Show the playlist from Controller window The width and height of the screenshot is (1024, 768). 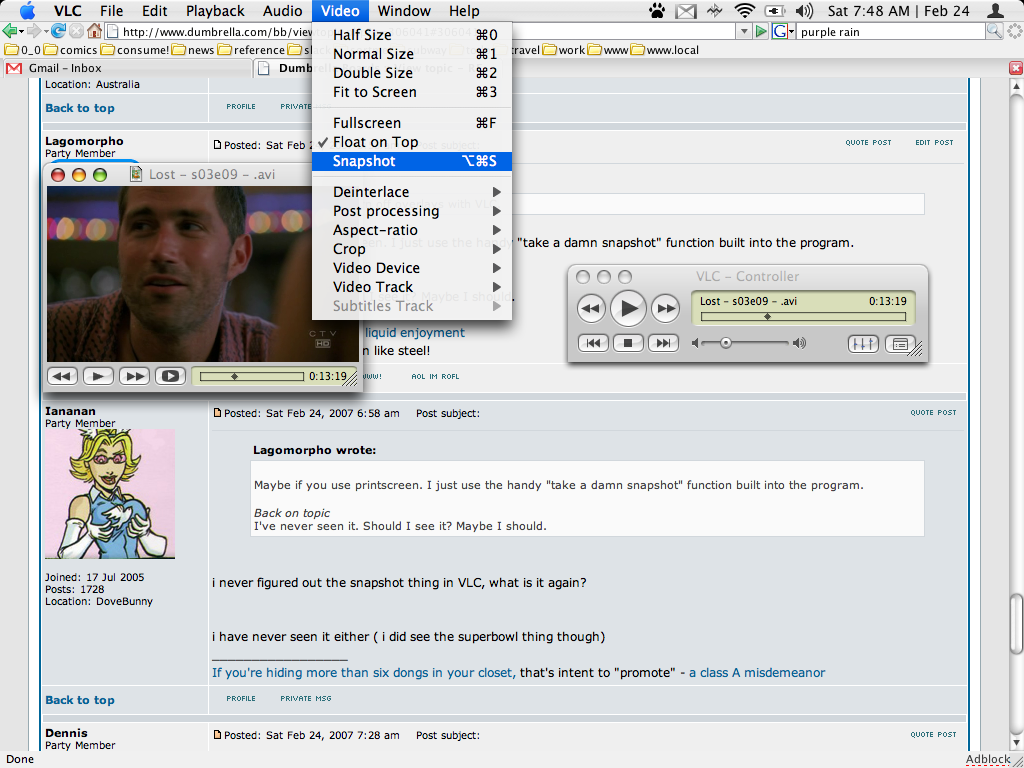pos(899,343)
